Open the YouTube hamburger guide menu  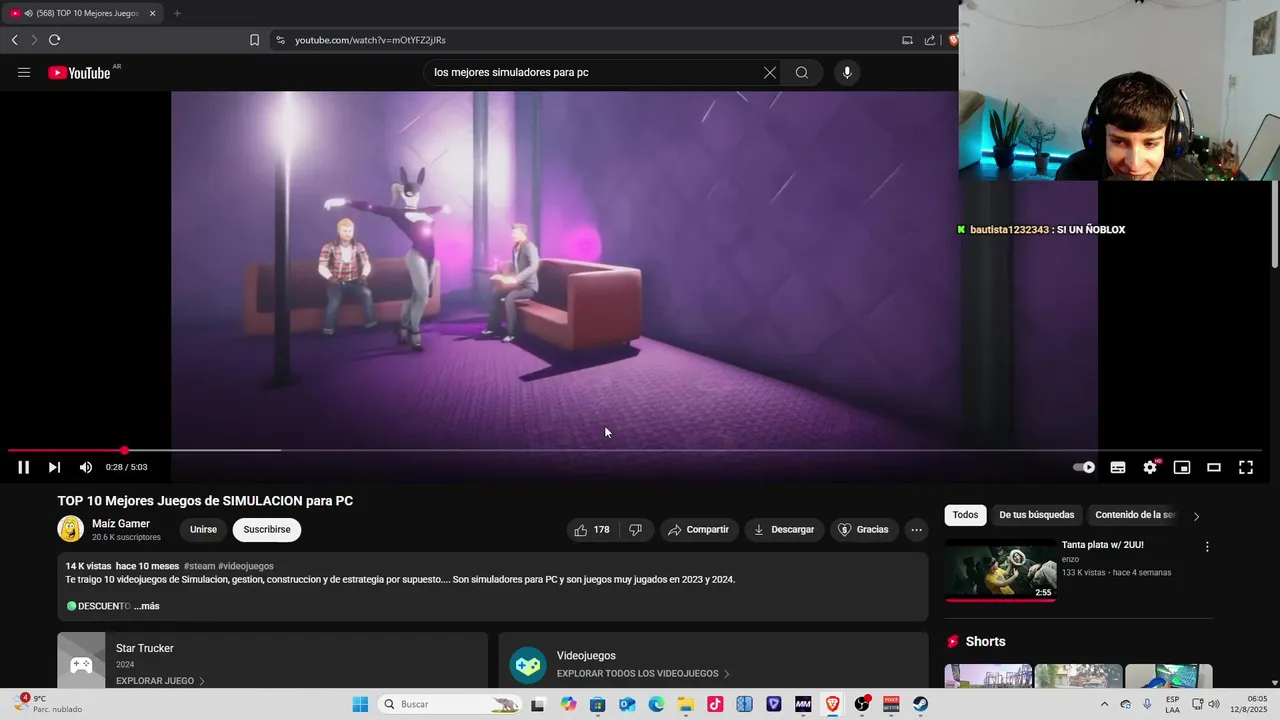pyautogui.click(x=24, y=72)
